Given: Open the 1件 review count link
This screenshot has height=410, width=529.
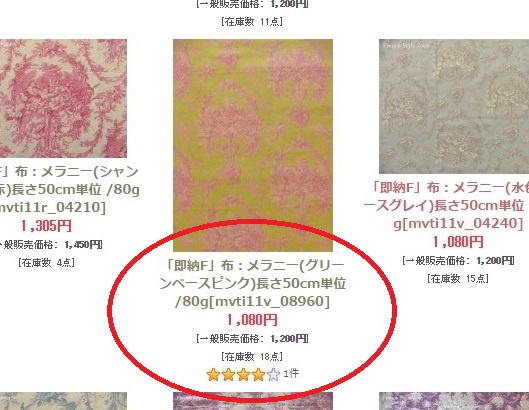Looking at the screenshot, I should click(291, 373).
